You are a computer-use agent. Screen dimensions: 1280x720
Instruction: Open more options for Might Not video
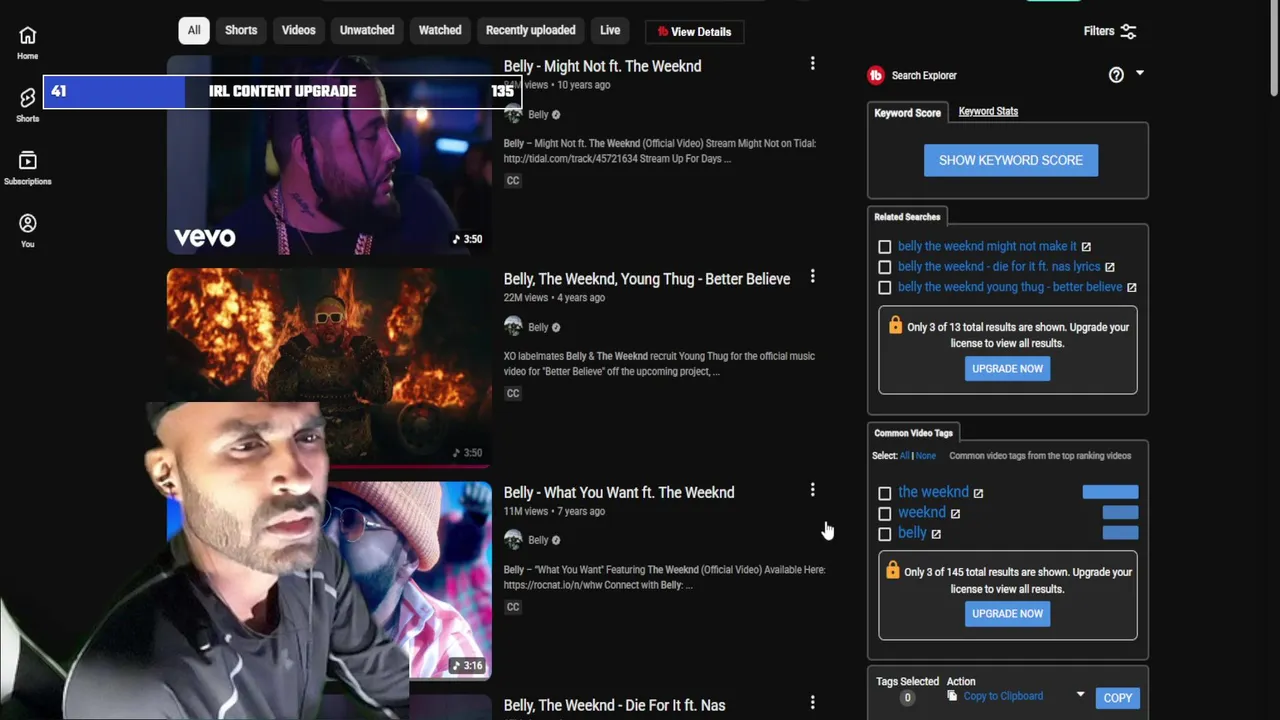(812, 64)
